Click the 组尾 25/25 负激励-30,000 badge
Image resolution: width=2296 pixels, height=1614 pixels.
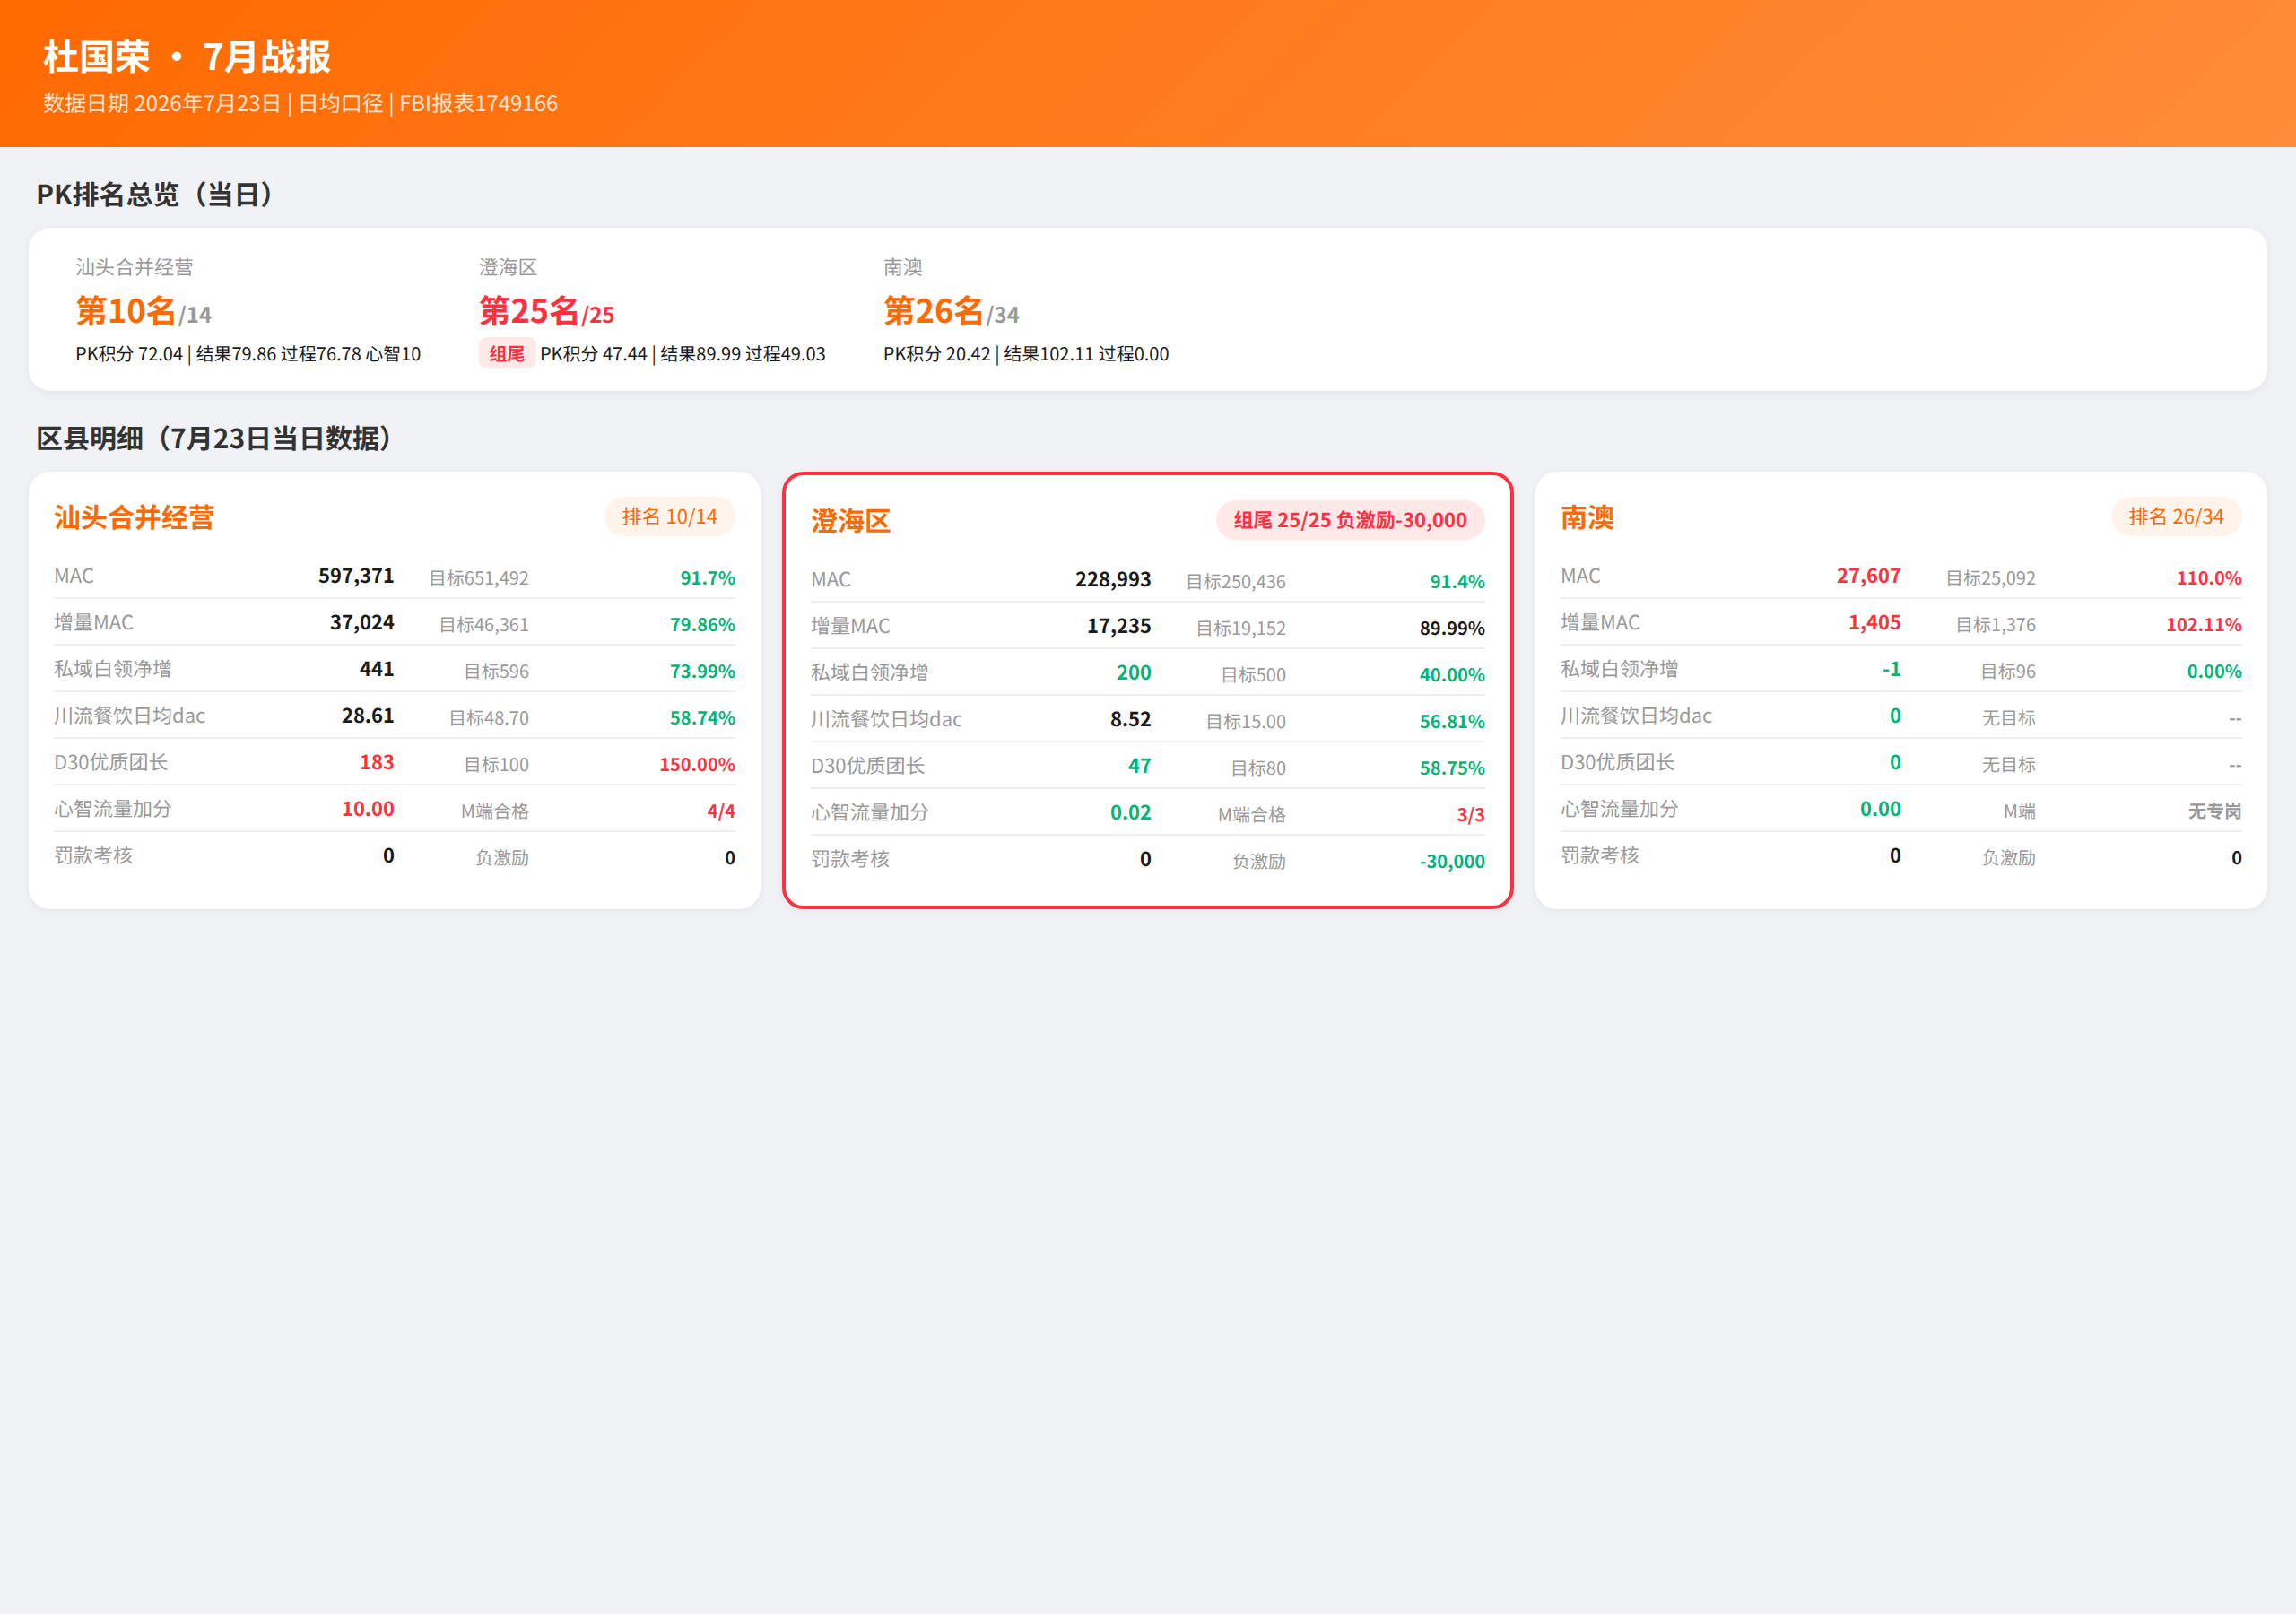coord(1350,520)
